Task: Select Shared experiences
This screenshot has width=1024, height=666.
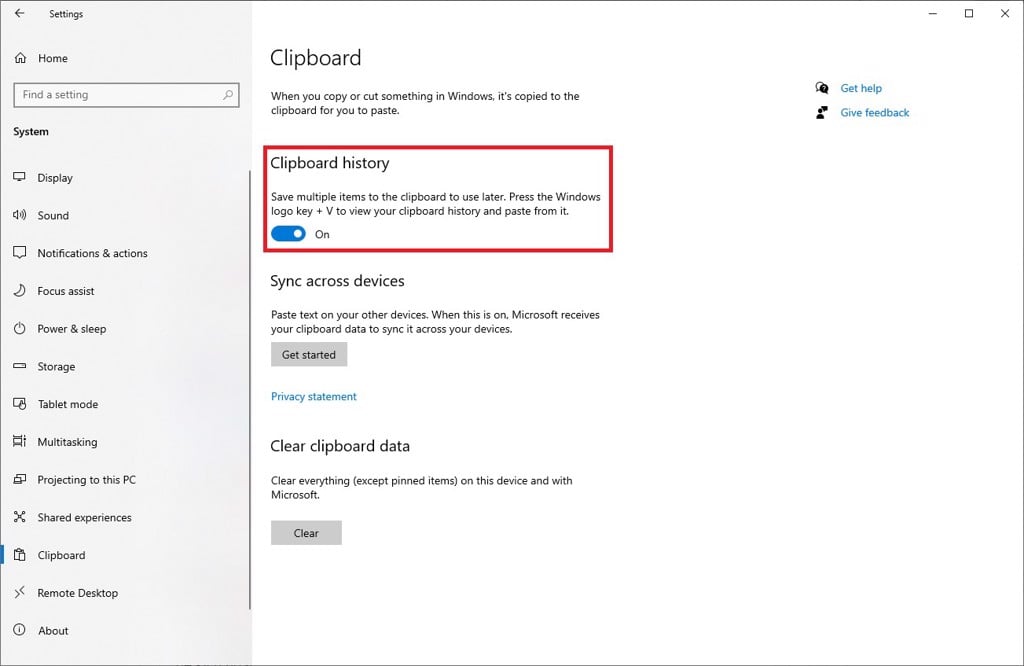Action: (84, 518)
